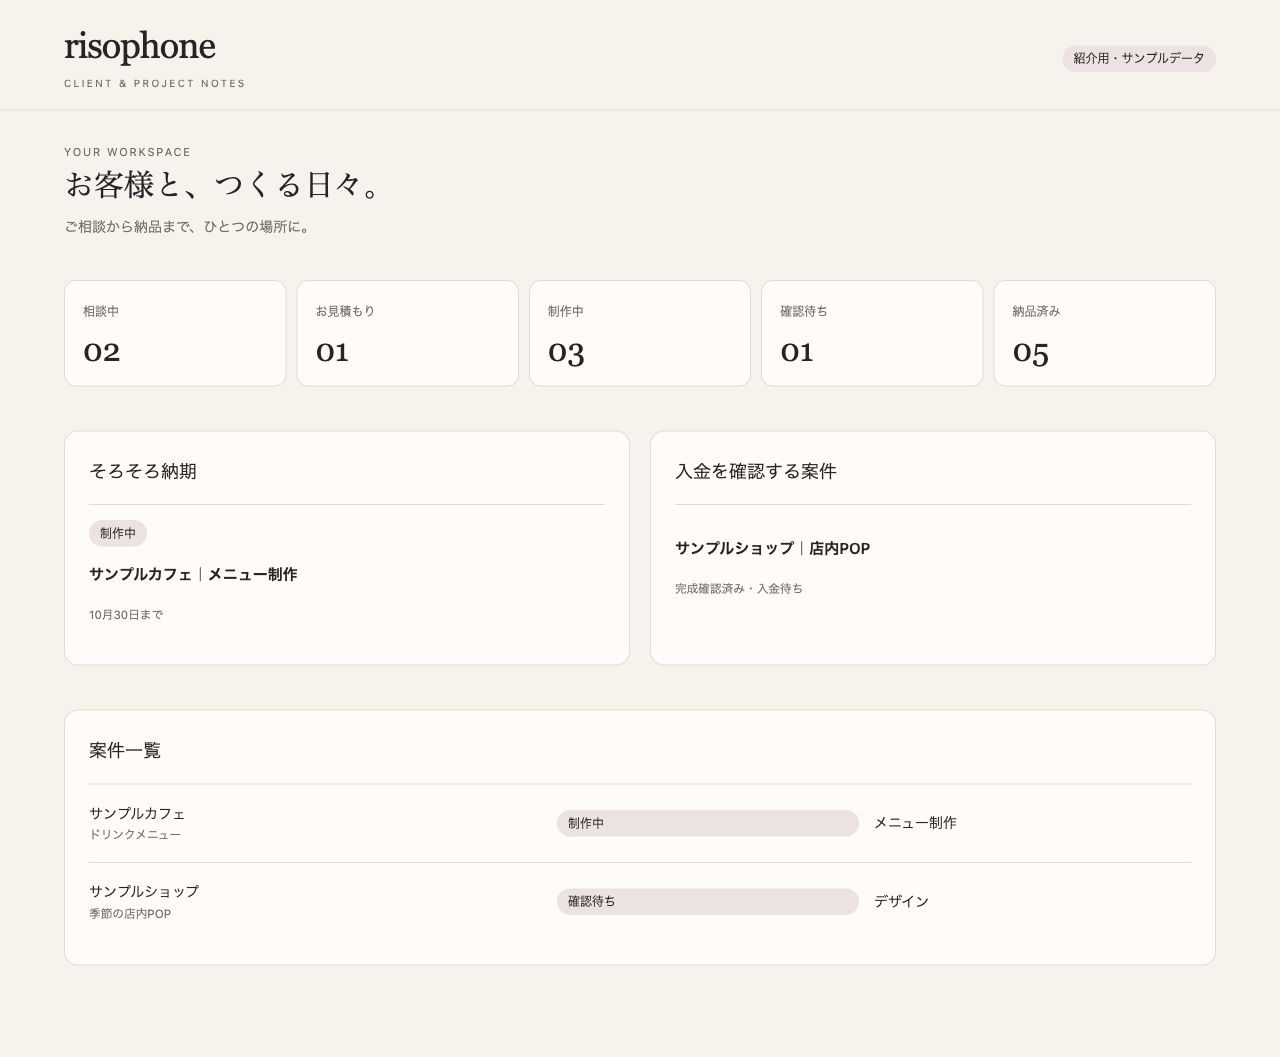Click the 10月30日まで deadline text
1280x1057 pixels.
[x=126, y=615]
